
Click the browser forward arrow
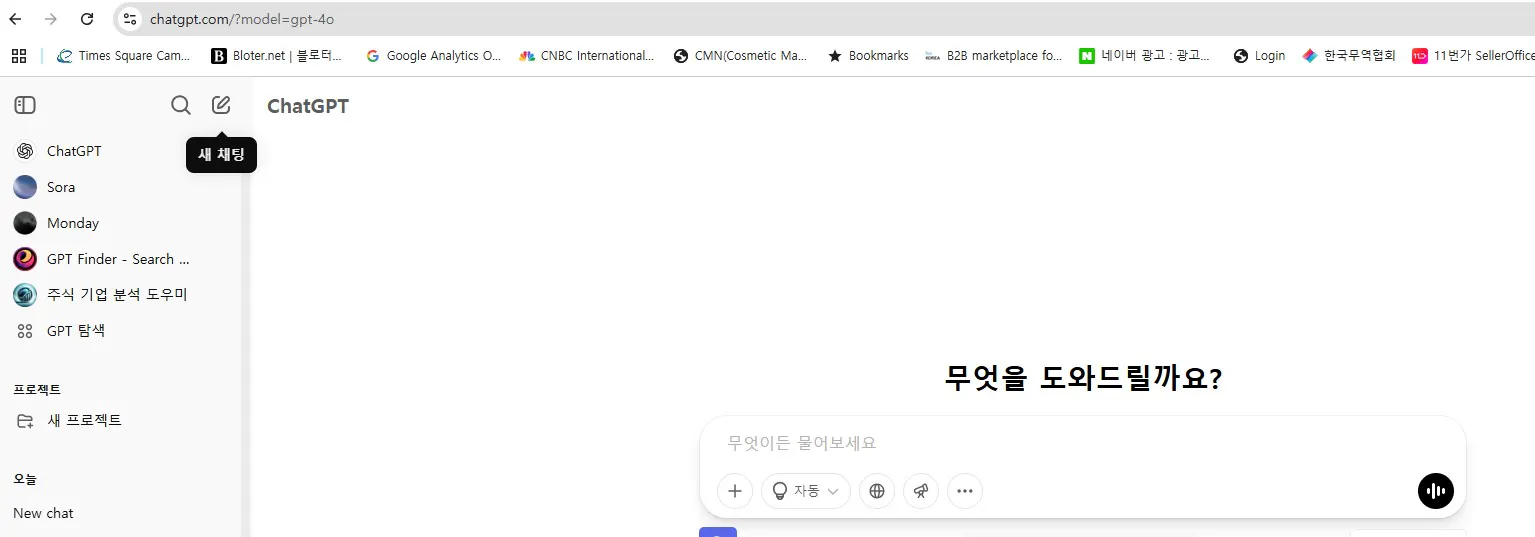pyautogui.click(x=51, y=19)
